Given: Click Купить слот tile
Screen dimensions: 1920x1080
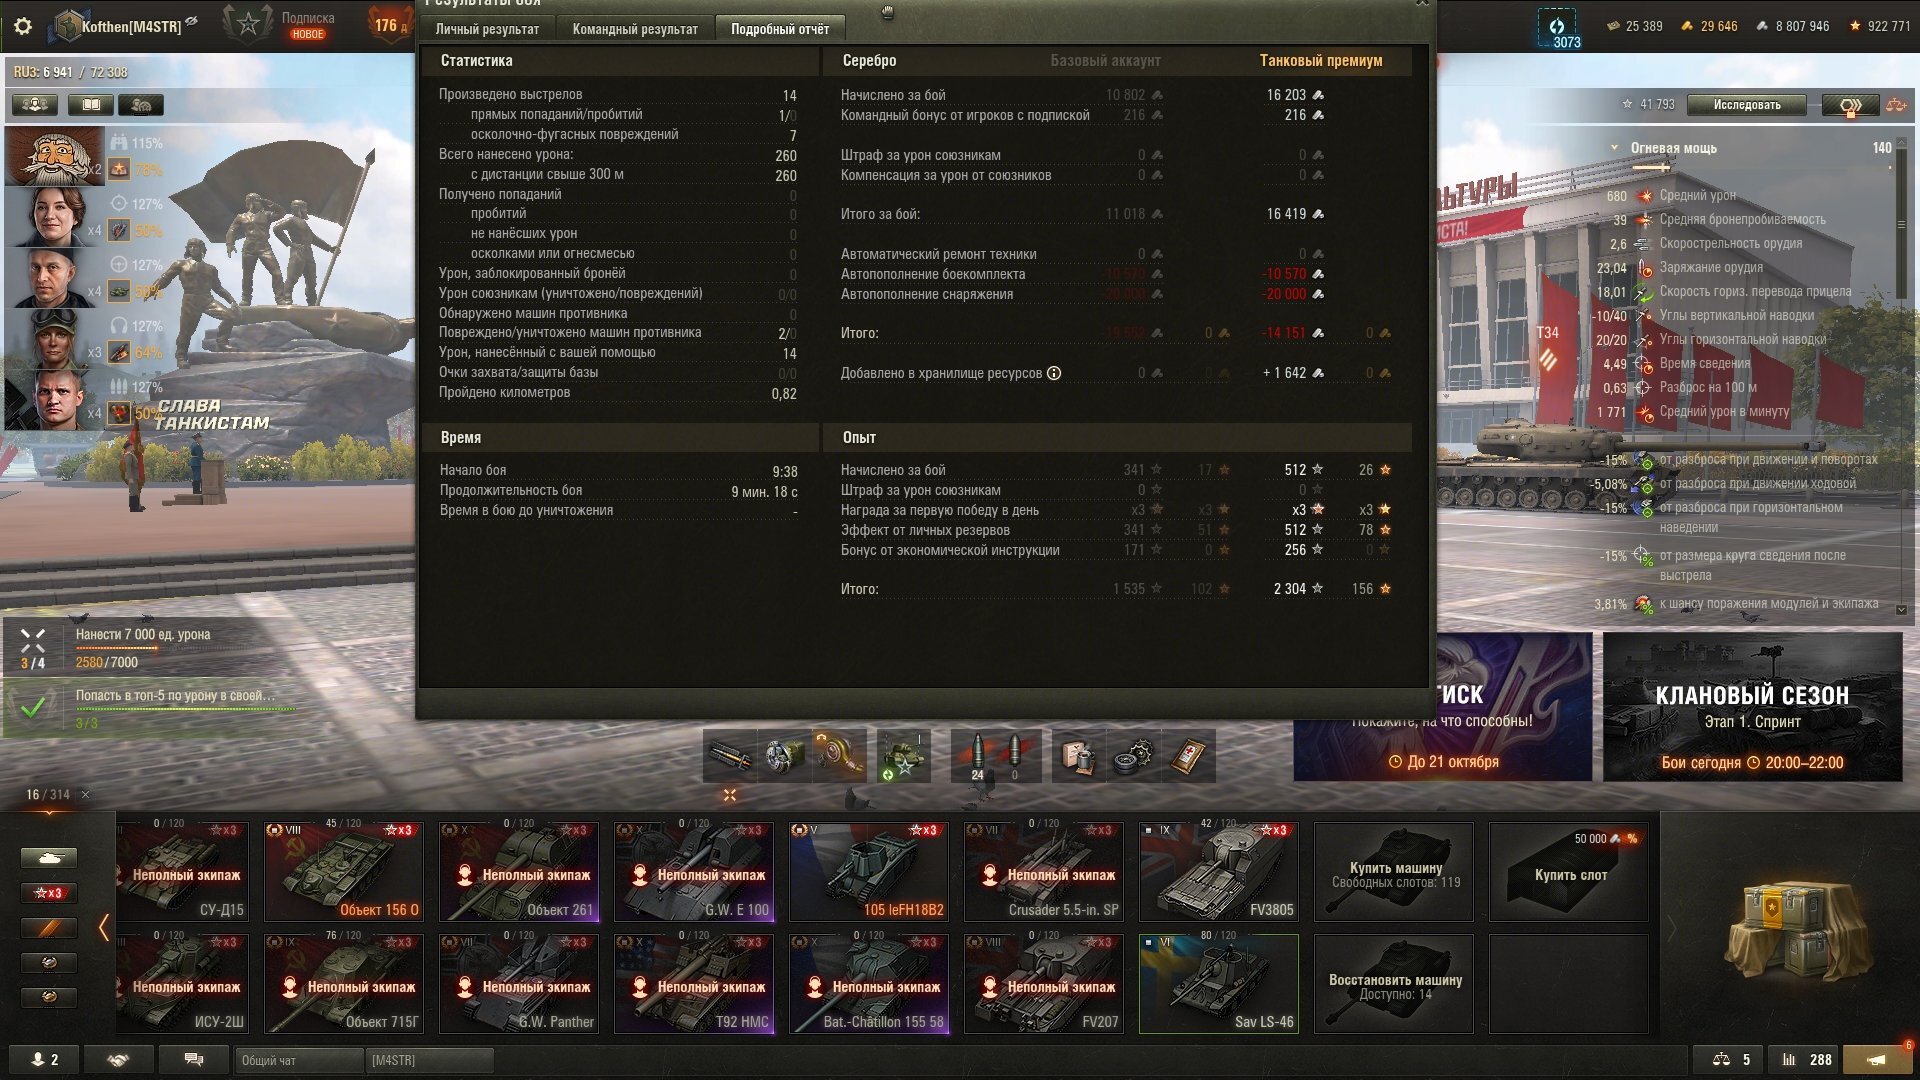Looking at the screenshot, I should [x=1569, y=872].
